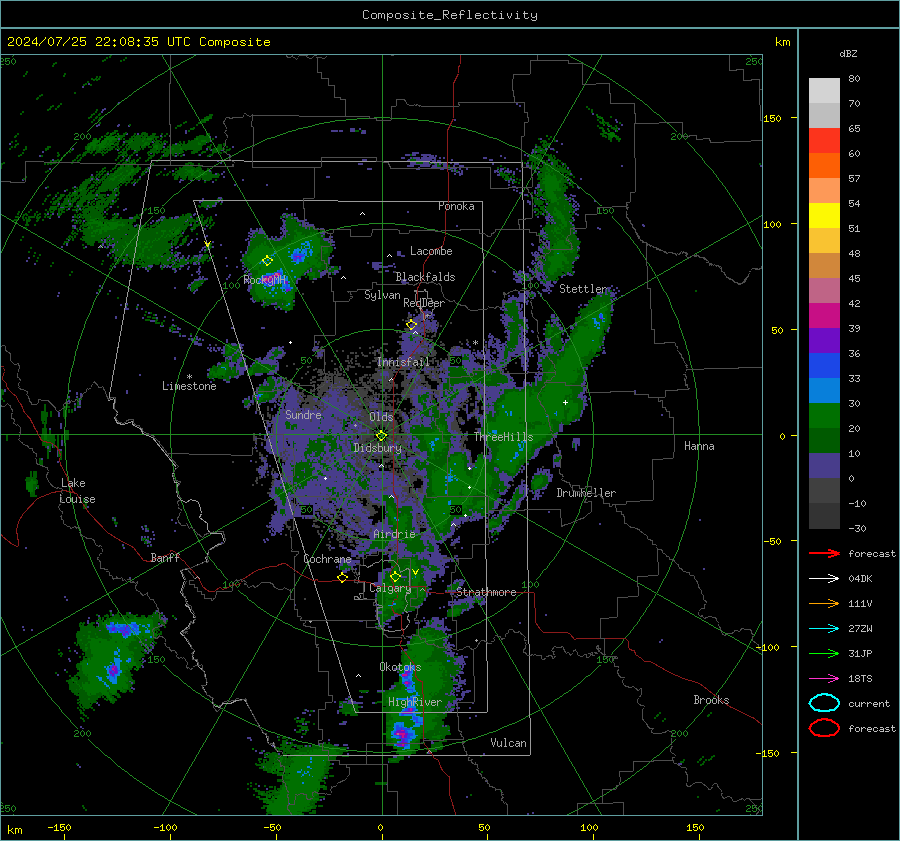This screenshot has width=900, height=841.
Task: Click the HighRiver label on map
Action: pyautogui.click(x=415, y=702)
